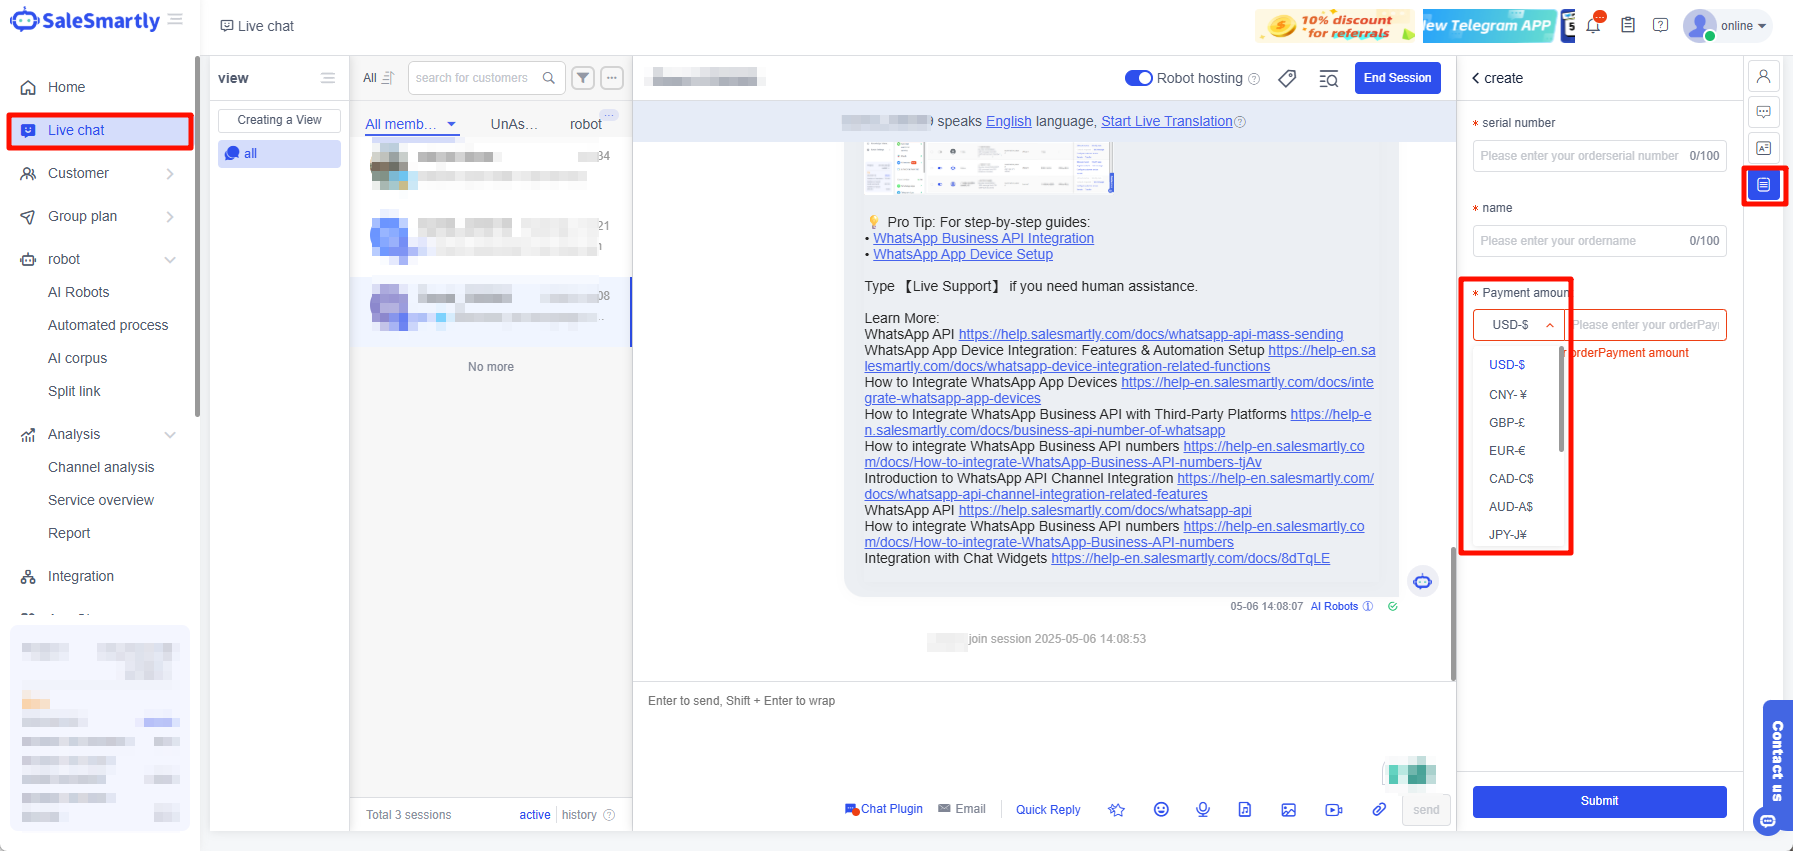Click the video attachment icon

tap(1333, 809)
